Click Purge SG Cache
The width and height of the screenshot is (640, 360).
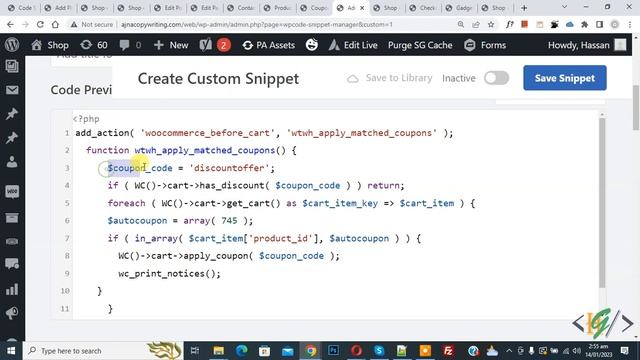(420, 45)
